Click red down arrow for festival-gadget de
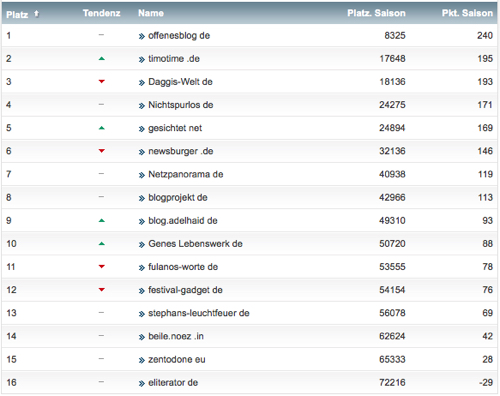Screen dimensions: 500x396 [102, 289]
